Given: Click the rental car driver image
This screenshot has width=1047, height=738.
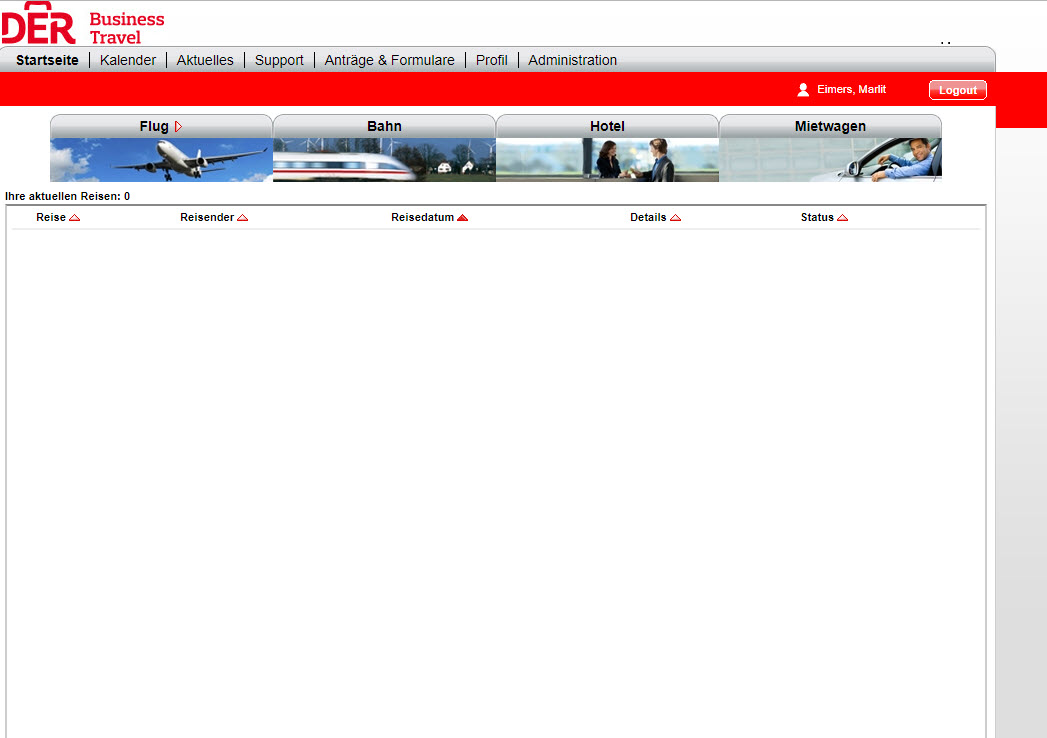Looking at the screenshot, I should click(x=830, y=160).
